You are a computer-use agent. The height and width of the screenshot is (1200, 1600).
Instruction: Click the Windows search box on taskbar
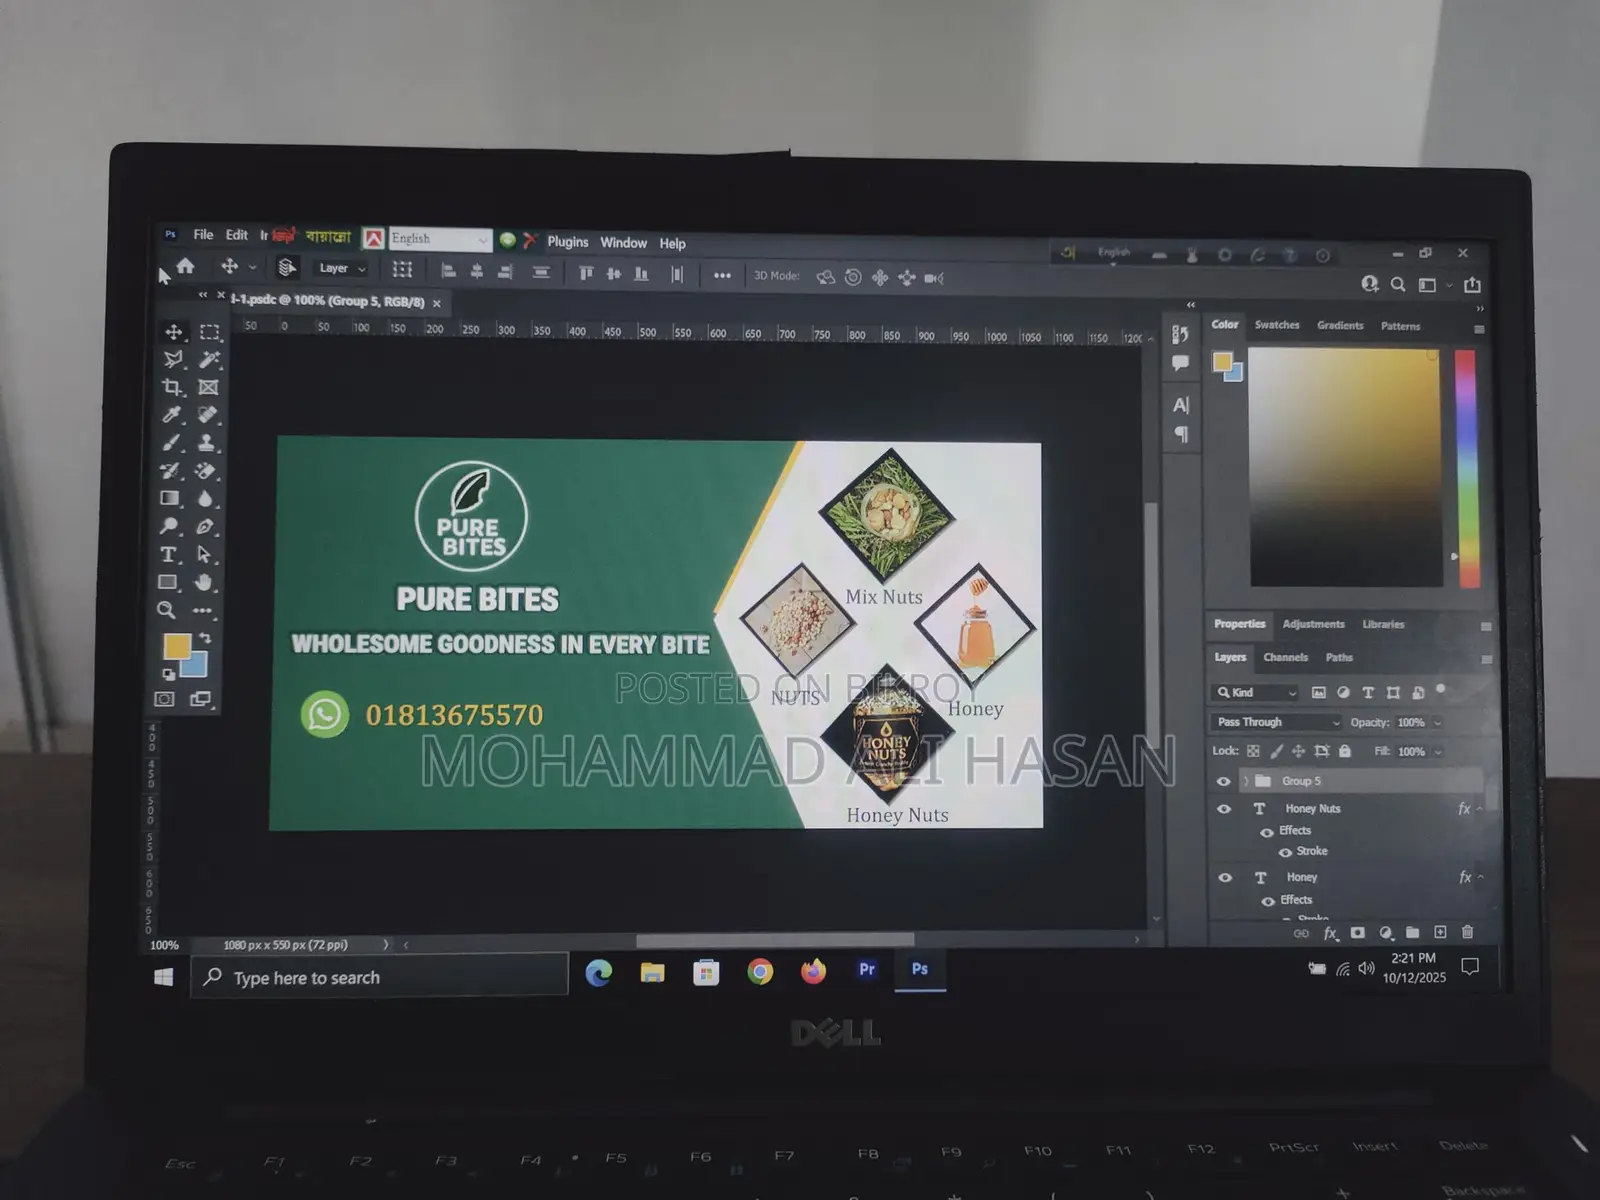(379, 977)
